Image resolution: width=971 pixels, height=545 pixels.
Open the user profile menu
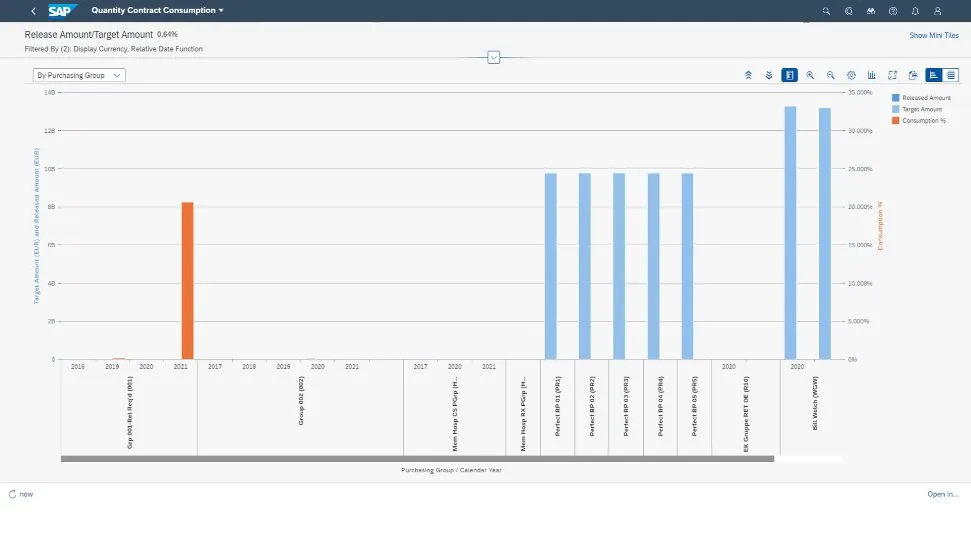[x=937, y=11]
